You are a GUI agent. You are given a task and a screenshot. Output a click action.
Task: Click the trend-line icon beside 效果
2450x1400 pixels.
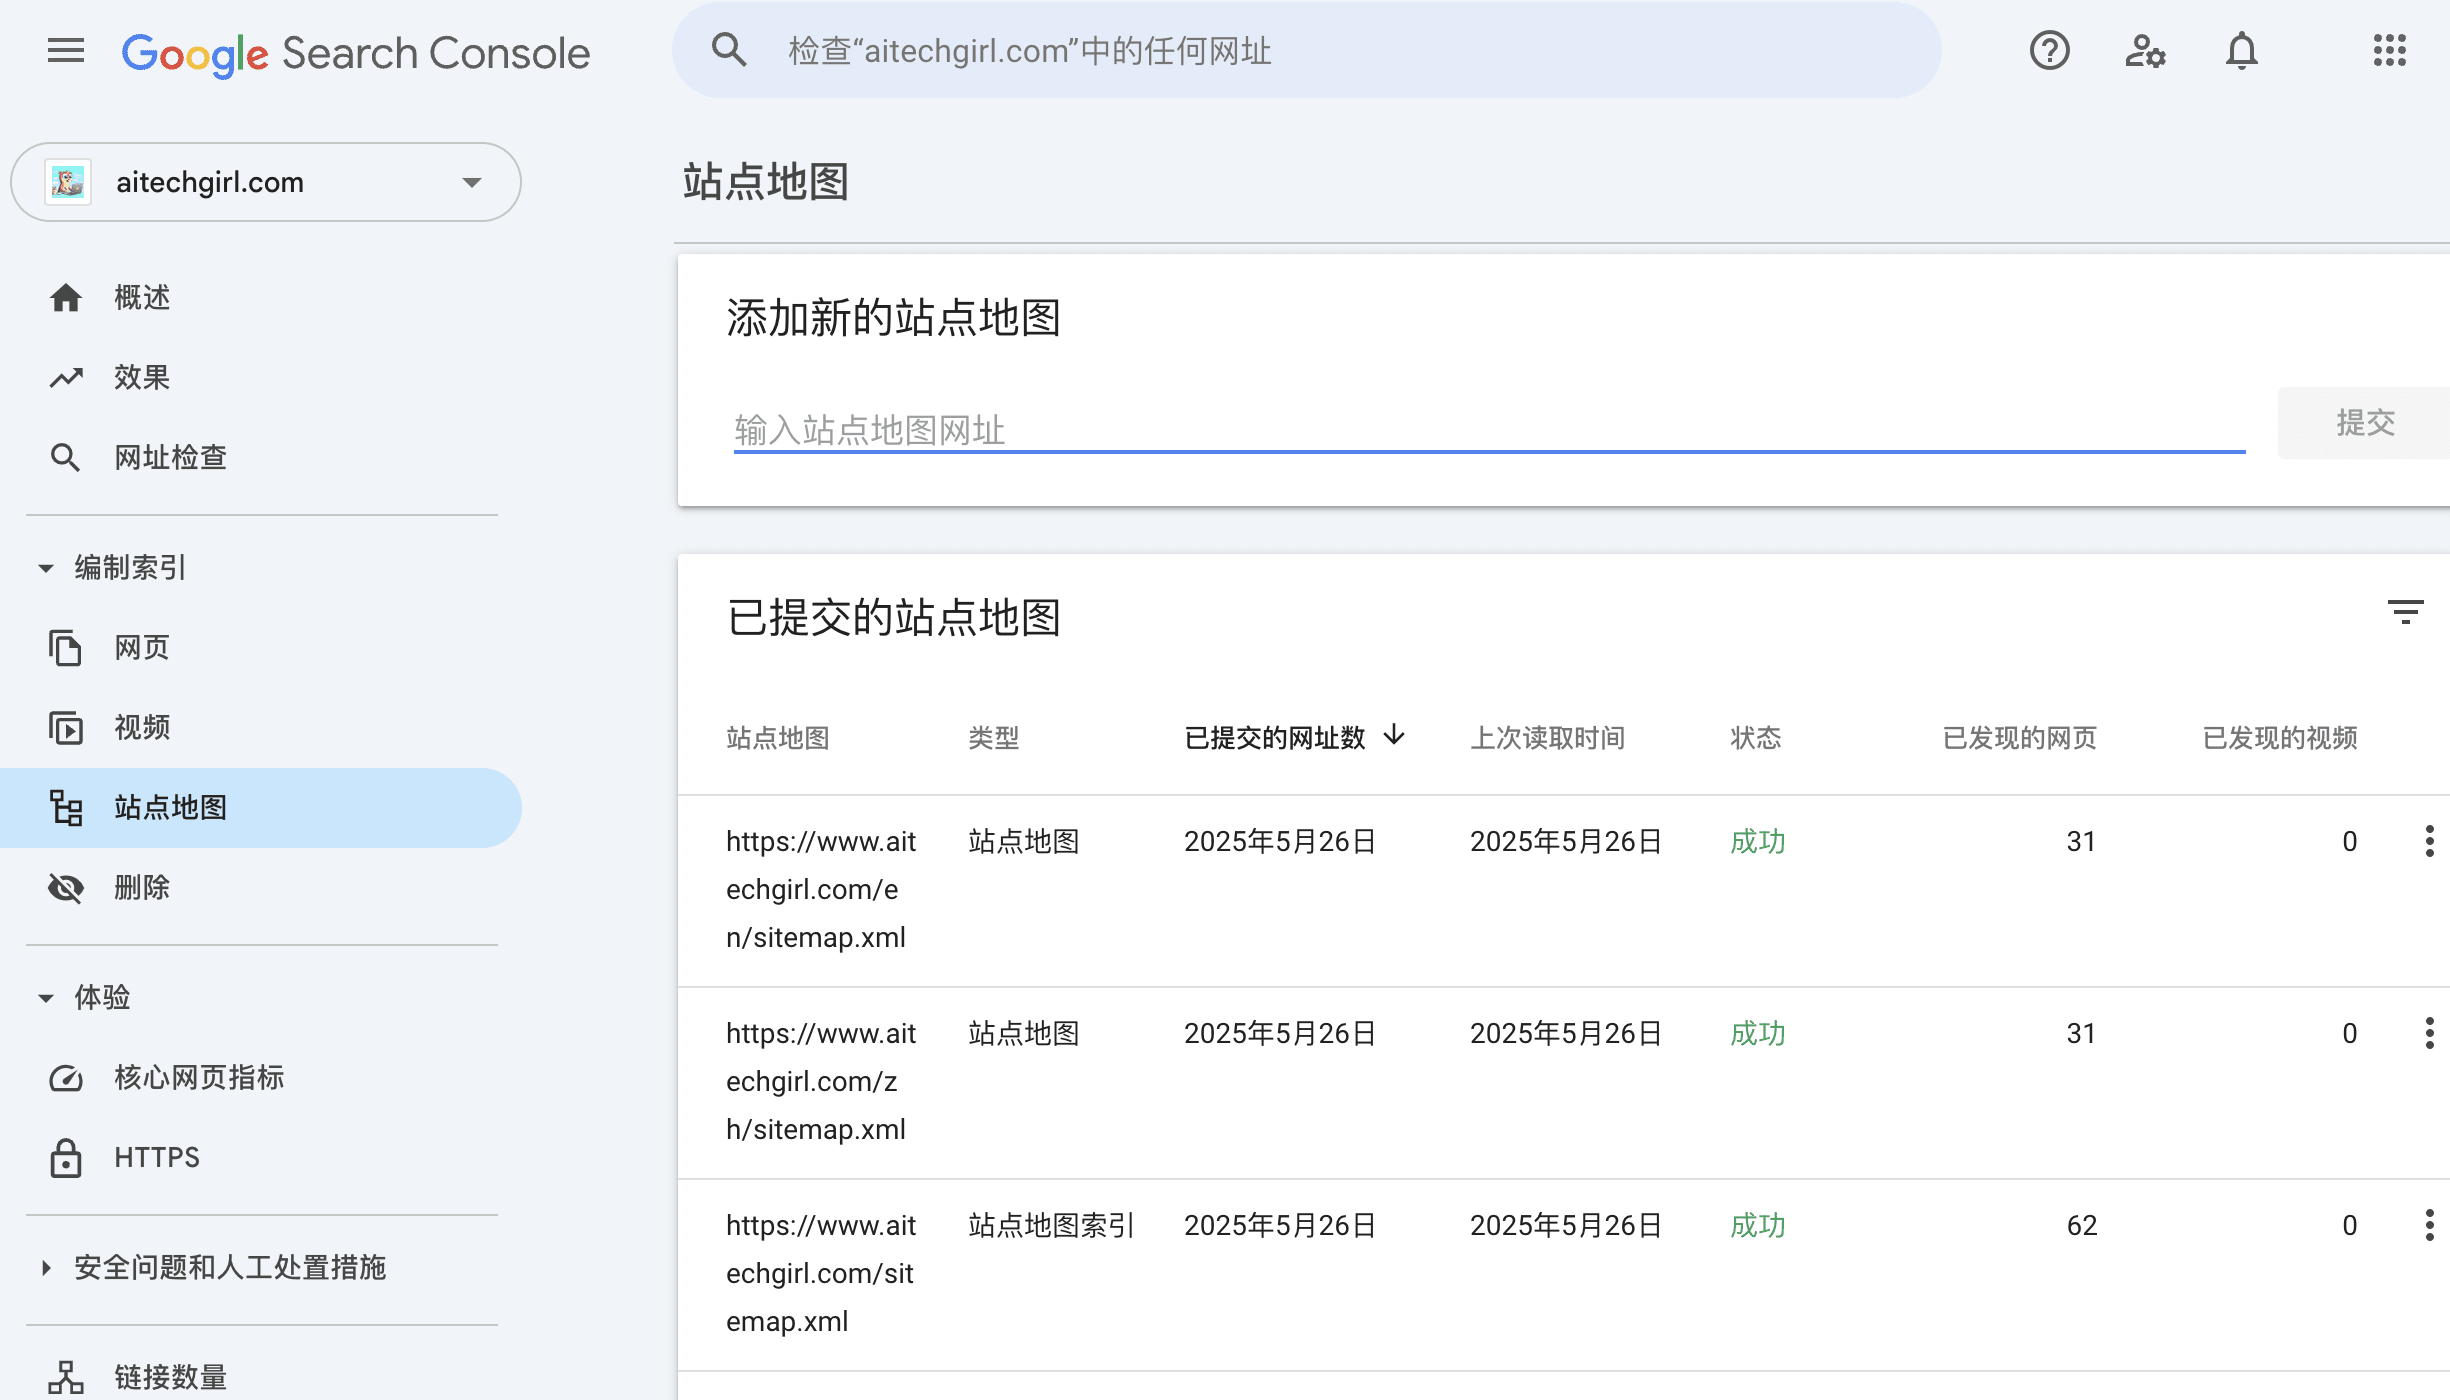66,378
